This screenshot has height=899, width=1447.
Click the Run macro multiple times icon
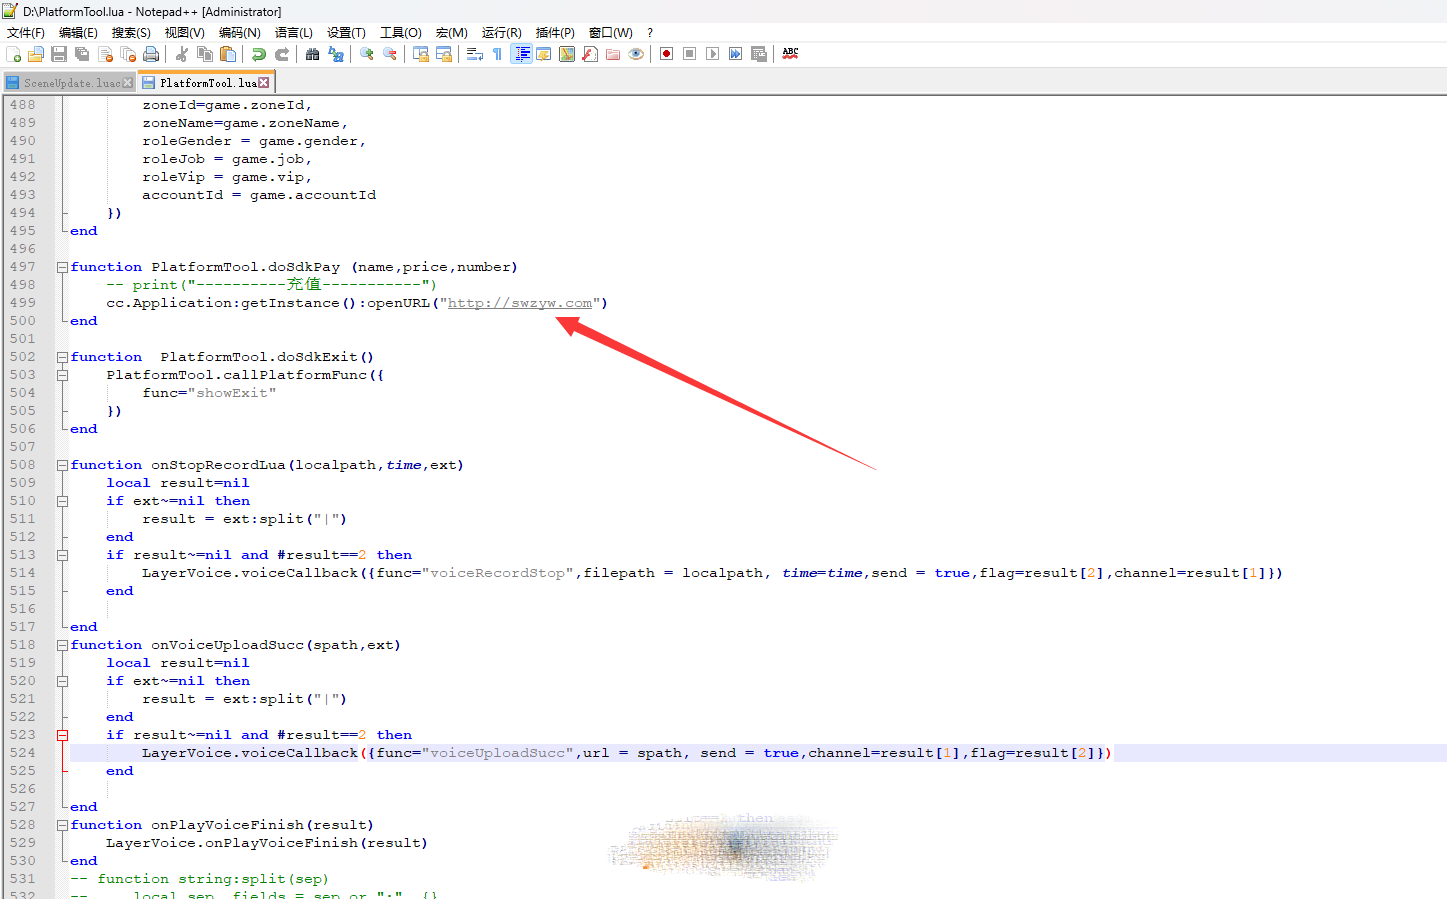[736, 54]
